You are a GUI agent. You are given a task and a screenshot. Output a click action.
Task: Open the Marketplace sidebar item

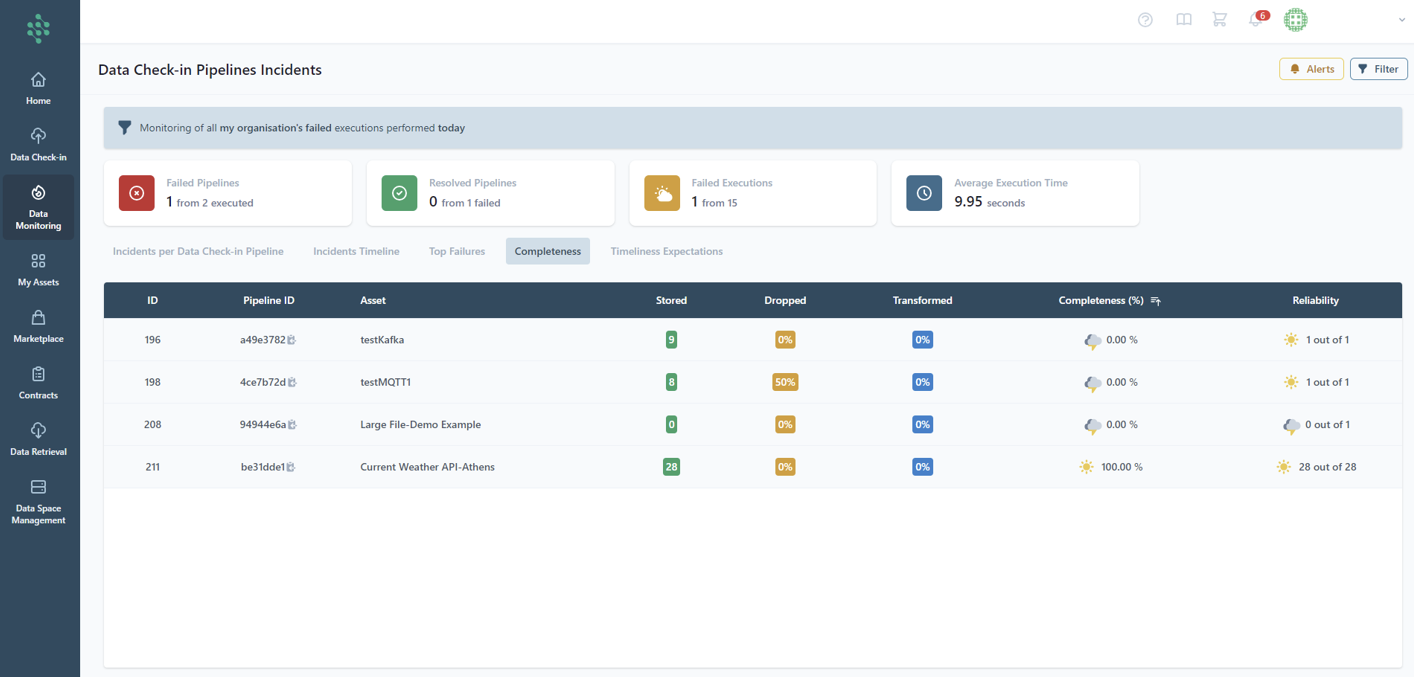pos(38,326)
